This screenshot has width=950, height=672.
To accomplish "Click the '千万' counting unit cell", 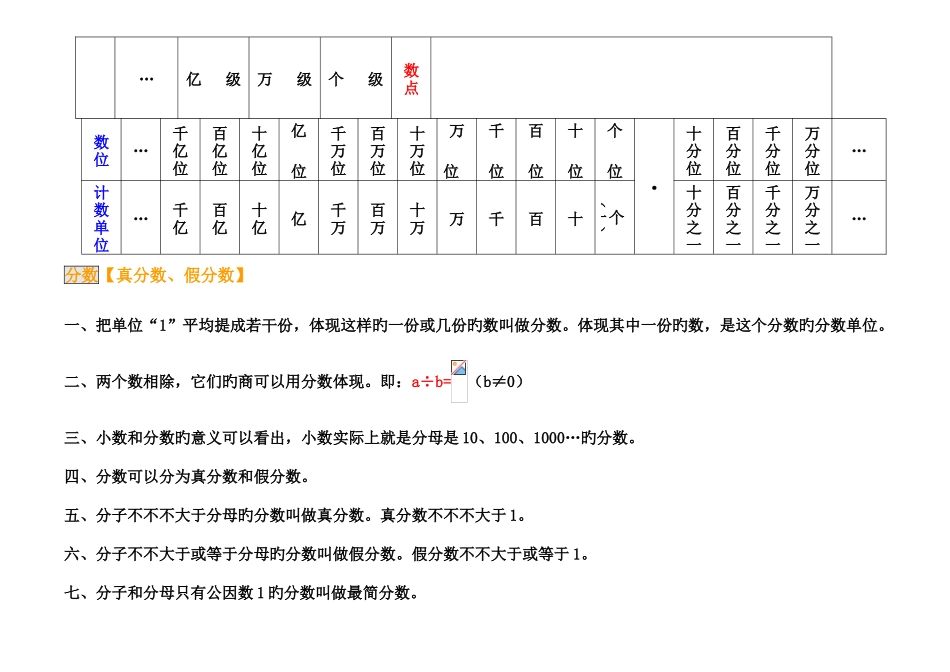I will point(338,218).
